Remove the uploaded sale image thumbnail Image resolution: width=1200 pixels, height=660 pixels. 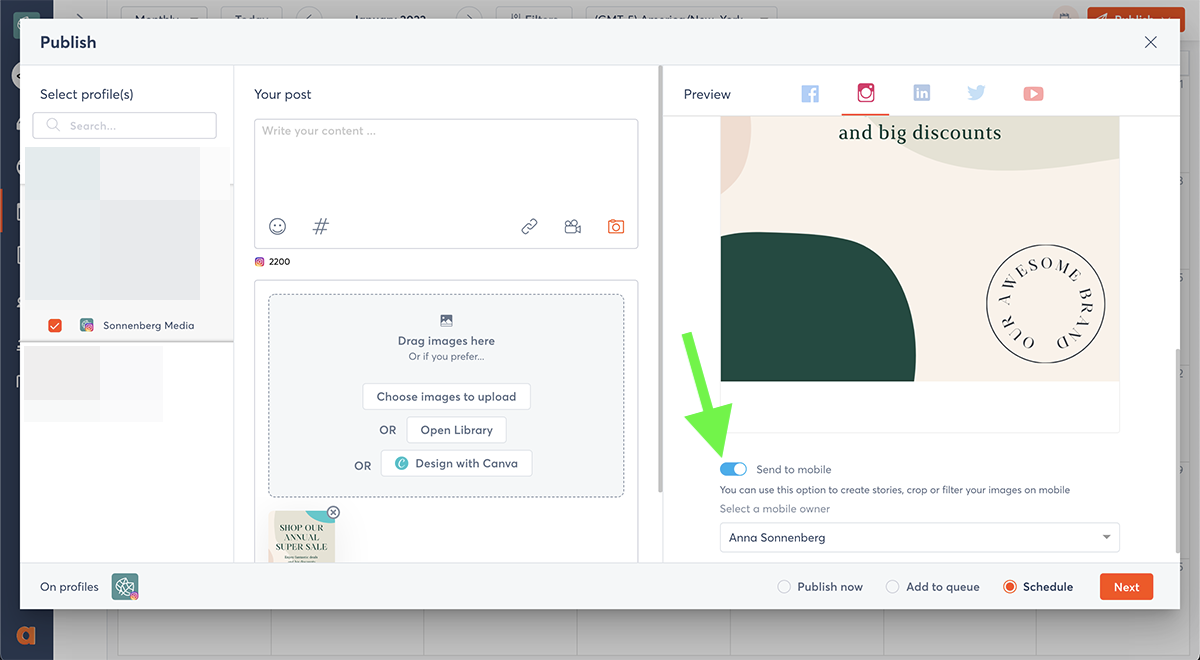tap(333, 513)
